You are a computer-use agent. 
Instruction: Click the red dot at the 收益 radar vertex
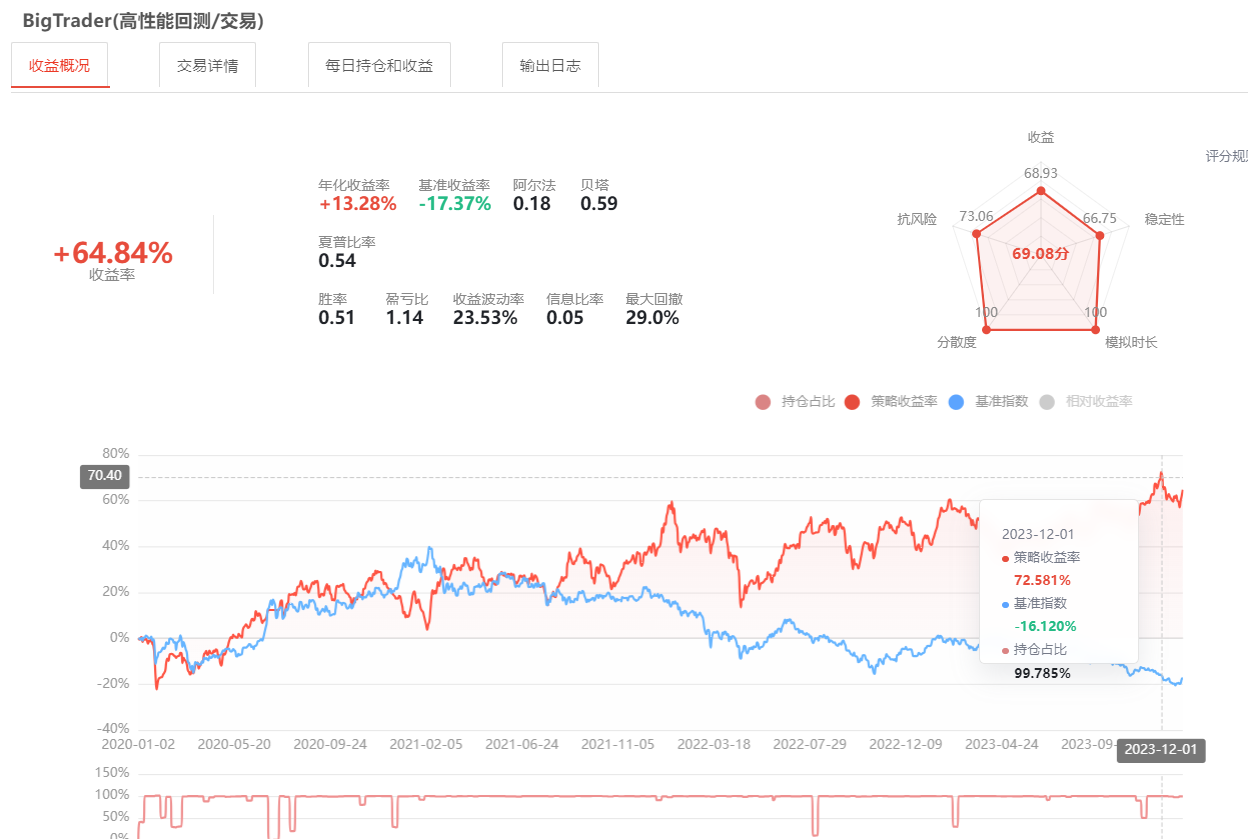click(1040, 191)
